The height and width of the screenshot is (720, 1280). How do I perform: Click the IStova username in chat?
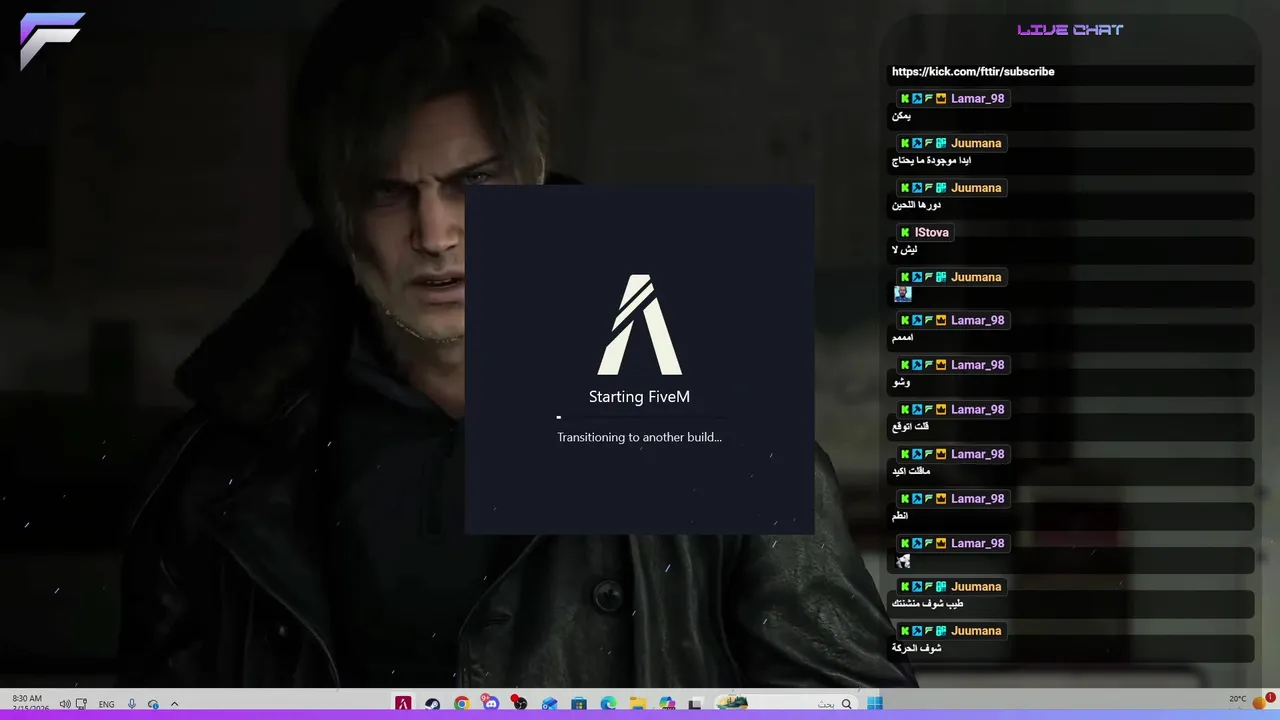pyautogui.click(x=932, y=232)
